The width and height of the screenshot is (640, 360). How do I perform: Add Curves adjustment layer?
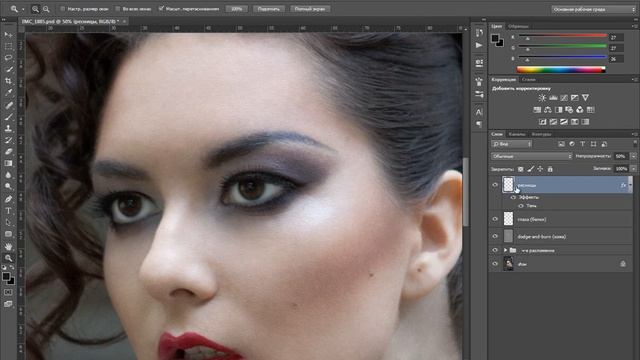click(x=564, y=98)
